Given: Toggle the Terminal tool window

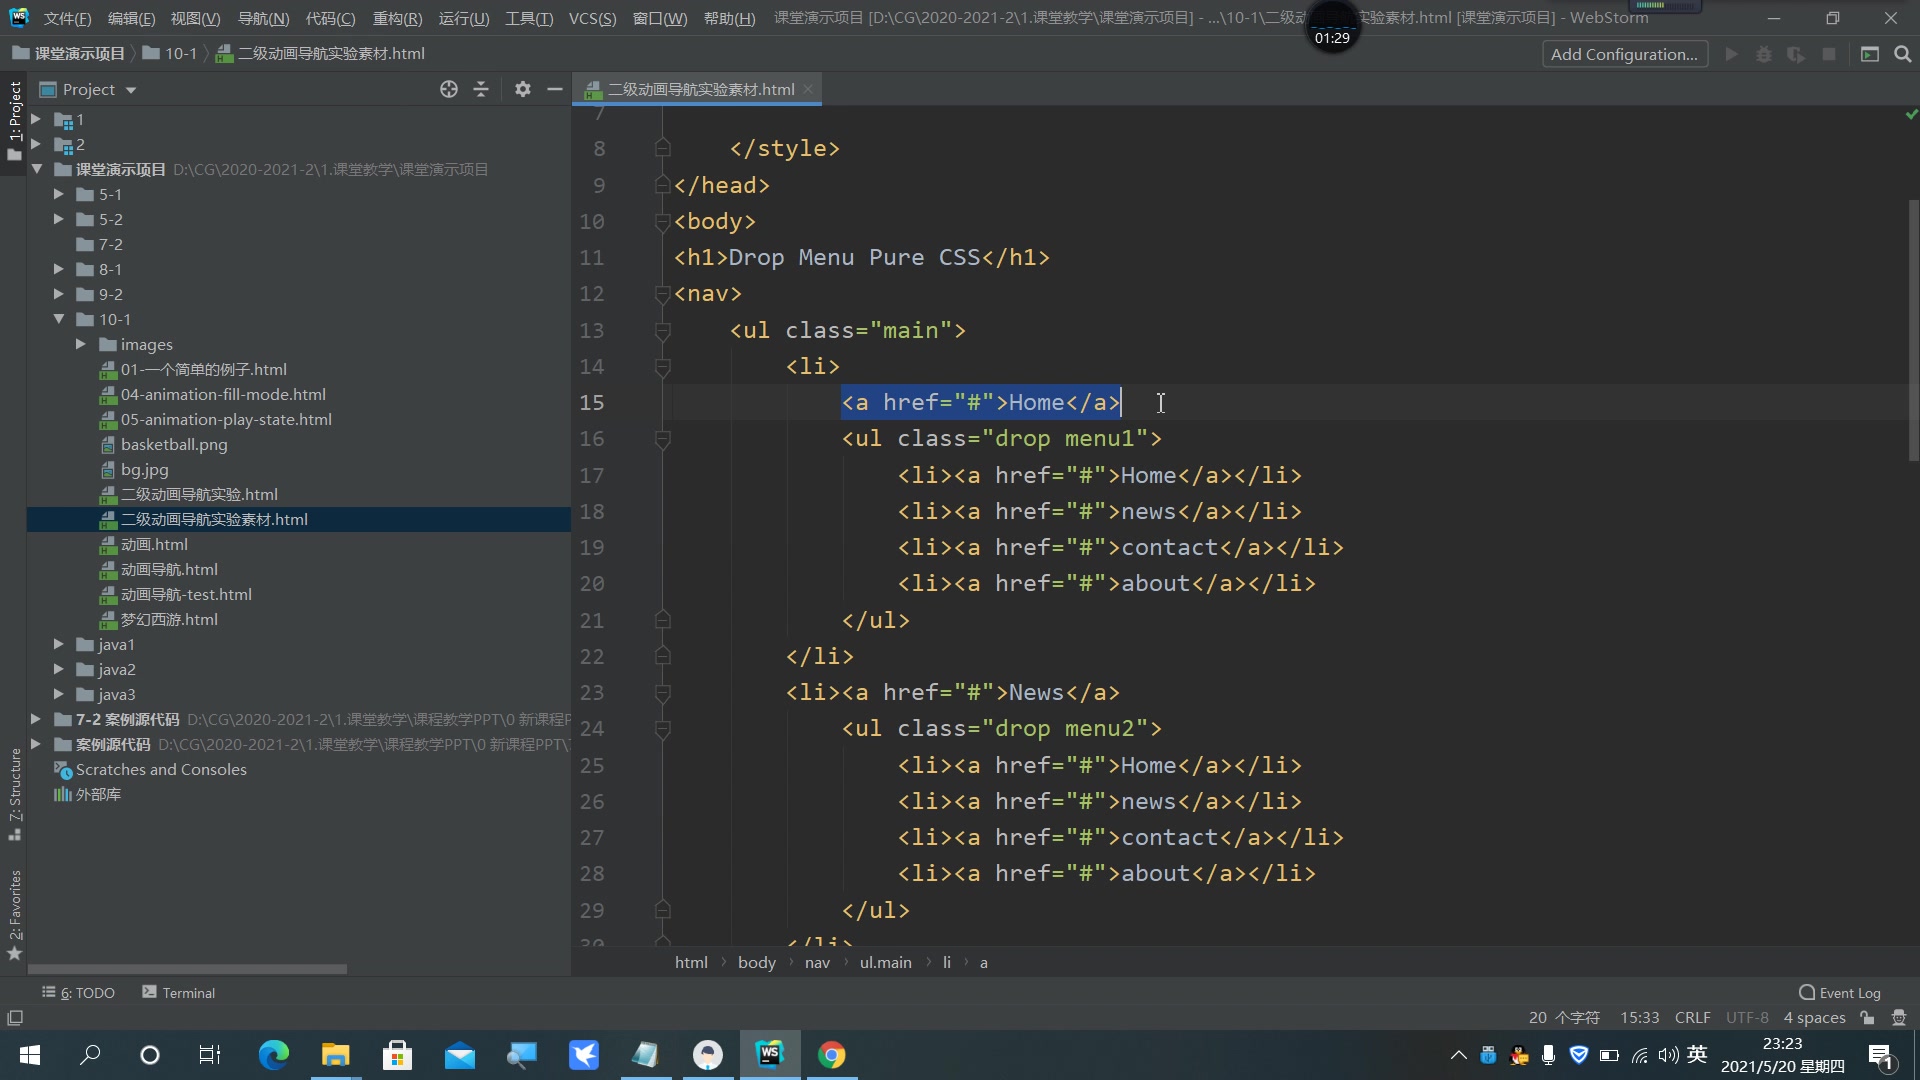Looking at the screenshot, I should 179,992.
